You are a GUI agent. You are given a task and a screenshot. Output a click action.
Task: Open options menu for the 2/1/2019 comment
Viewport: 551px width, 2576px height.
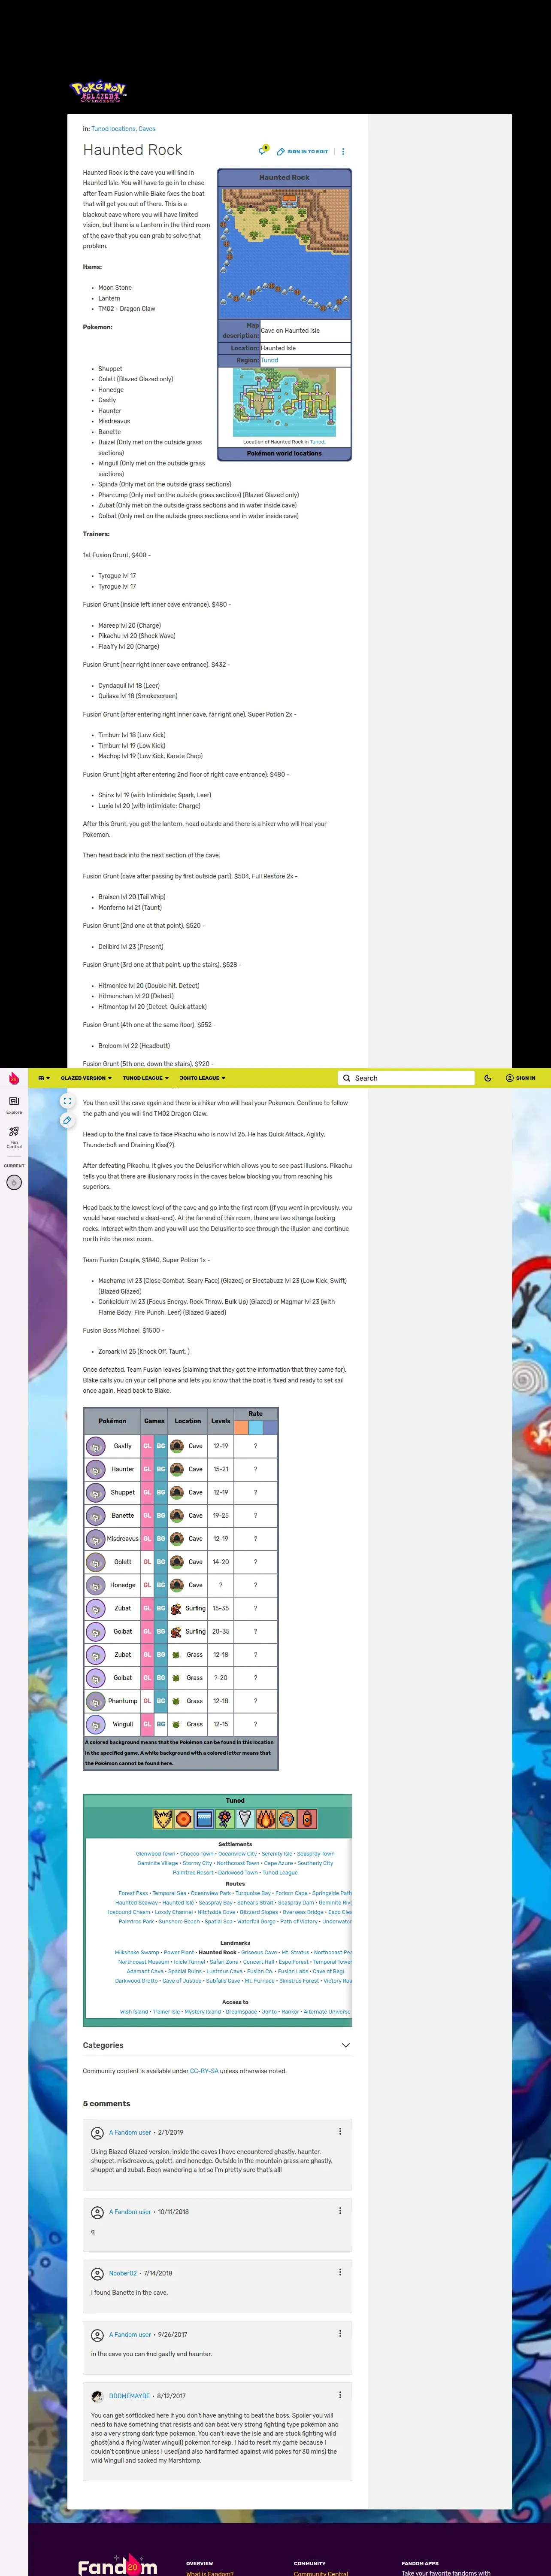(340, 2131)
